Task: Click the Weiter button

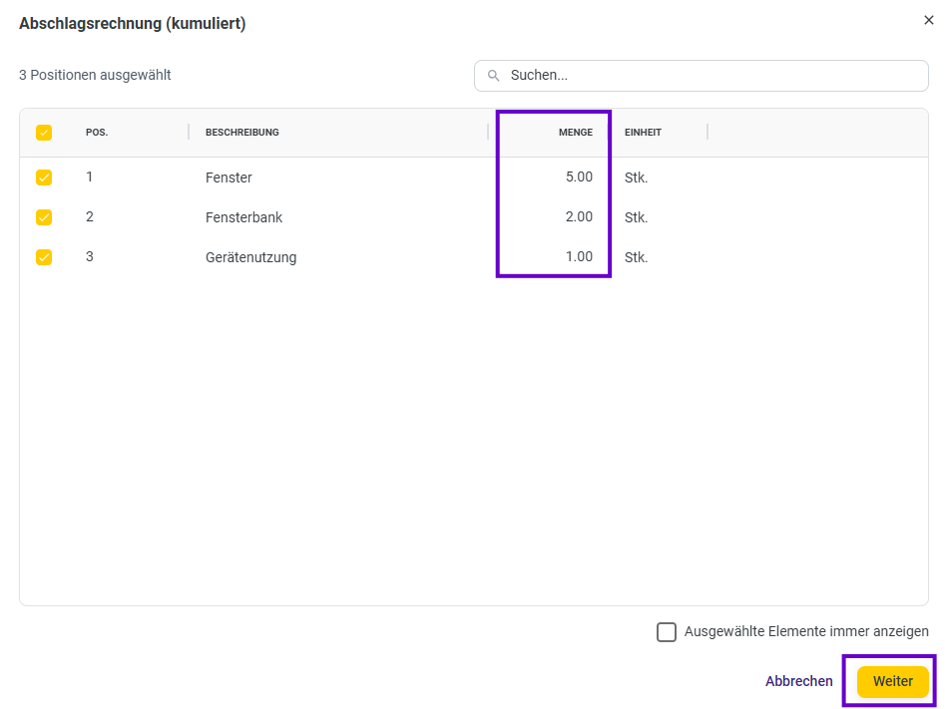Action: tap(893, 681)
